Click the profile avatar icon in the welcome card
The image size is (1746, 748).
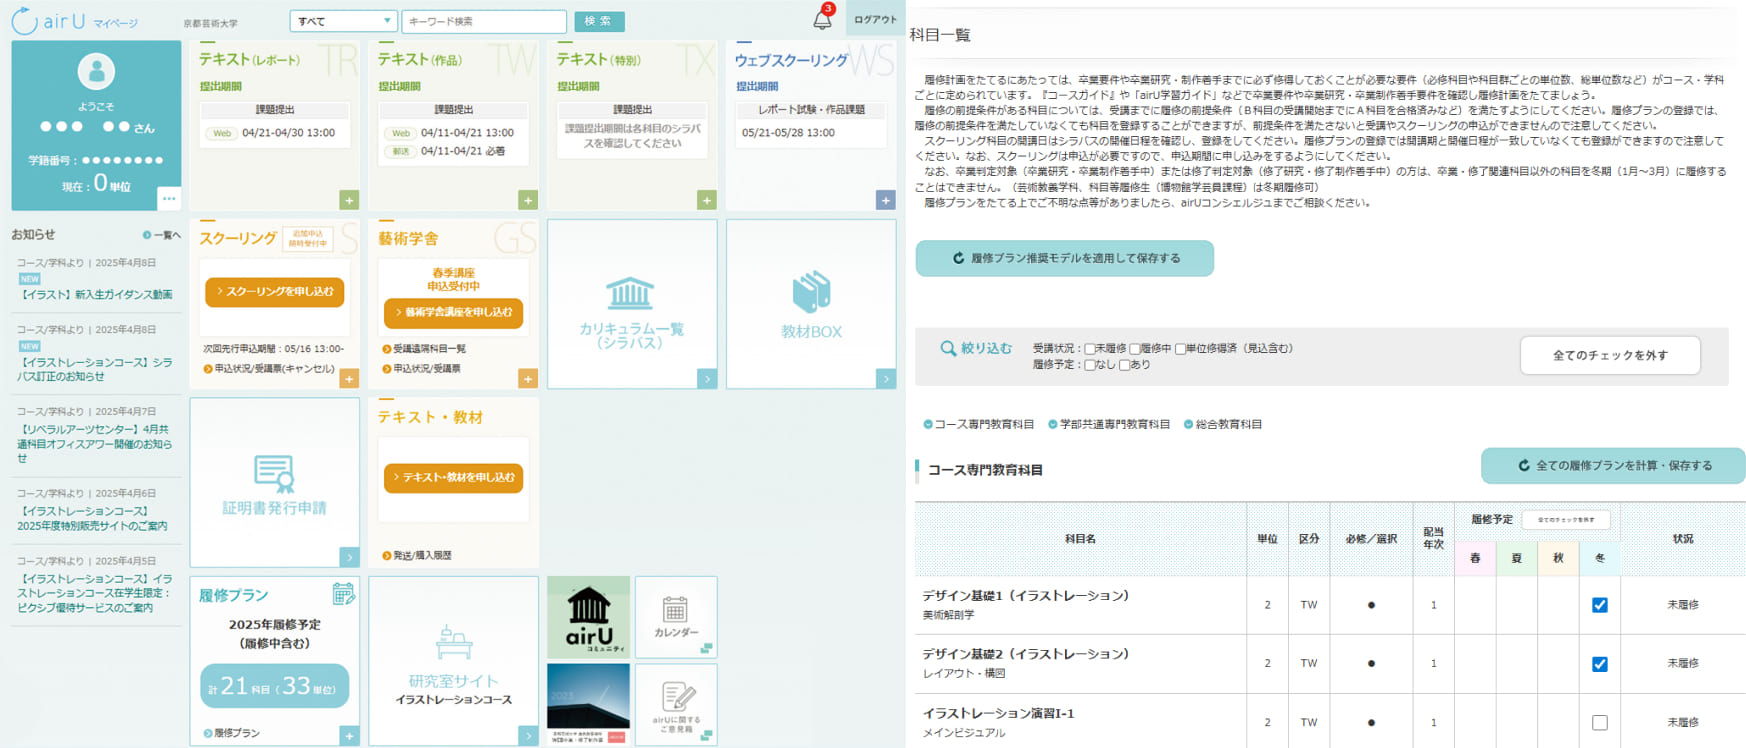[96, 71]
